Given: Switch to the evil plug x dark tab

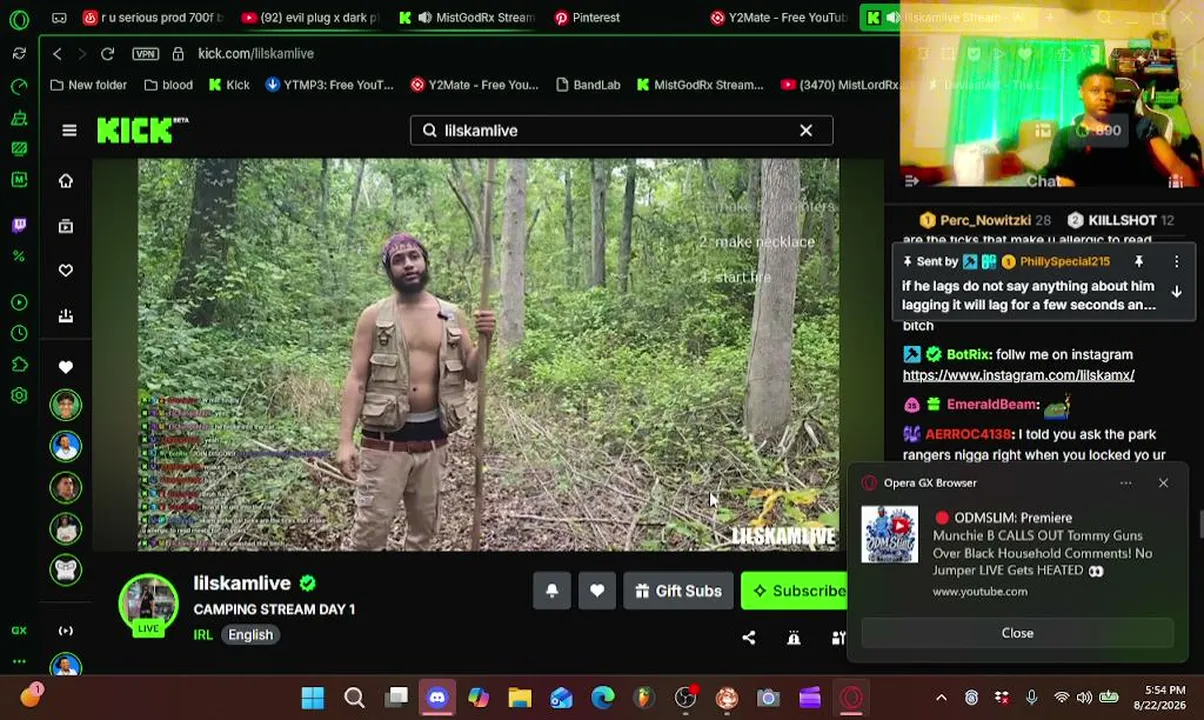Looking at the screenshot, I should pyautogui.click(x=309, y=17).
